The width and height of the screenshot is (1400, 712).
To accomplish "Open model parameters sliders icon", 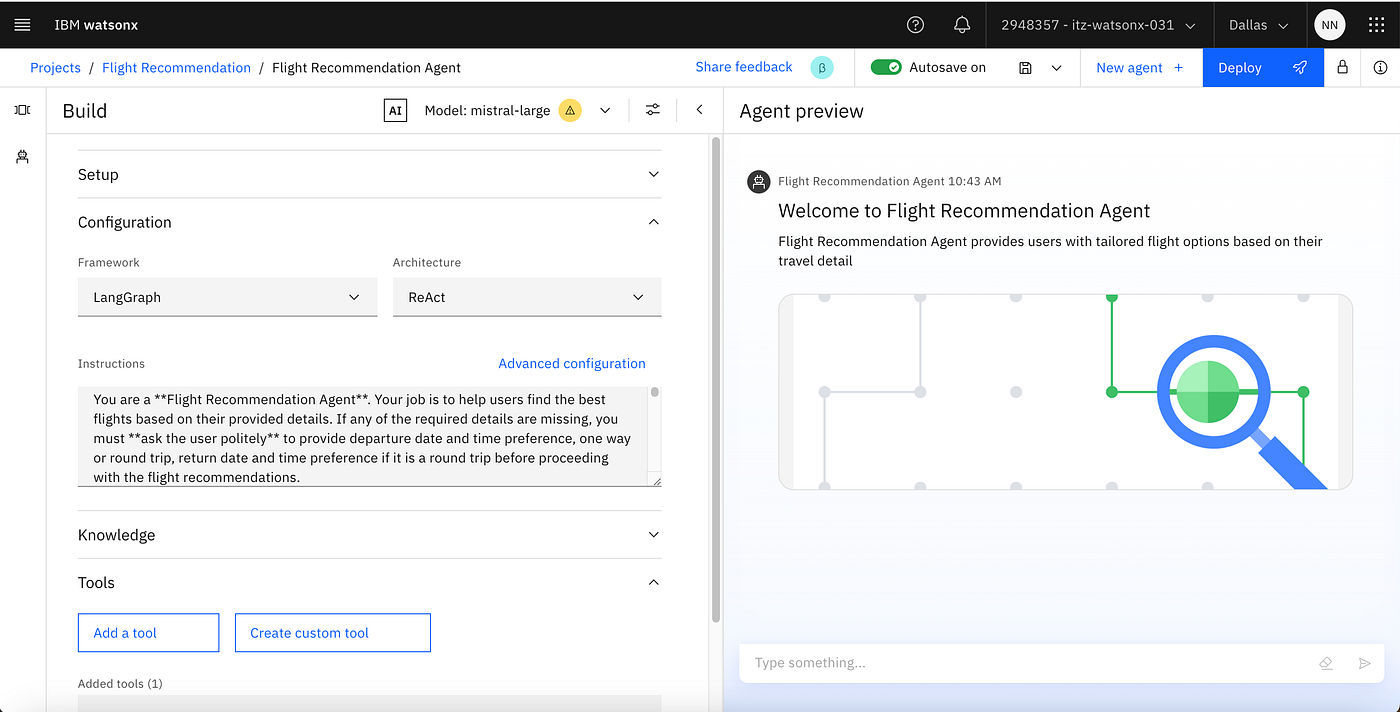I will pyautogui.click(x=653, y=110).
